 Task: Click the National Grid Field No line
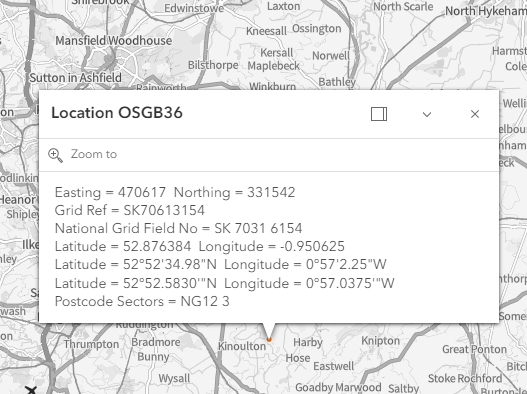[x=178, y=229]
